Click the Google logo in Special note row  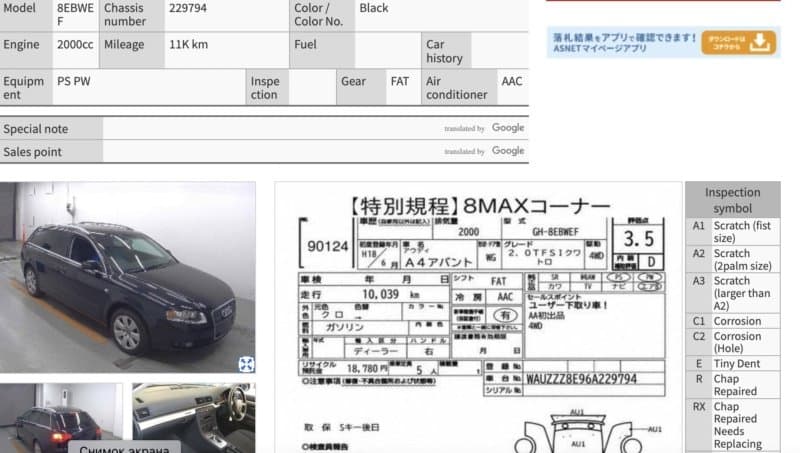pos(508,128)
